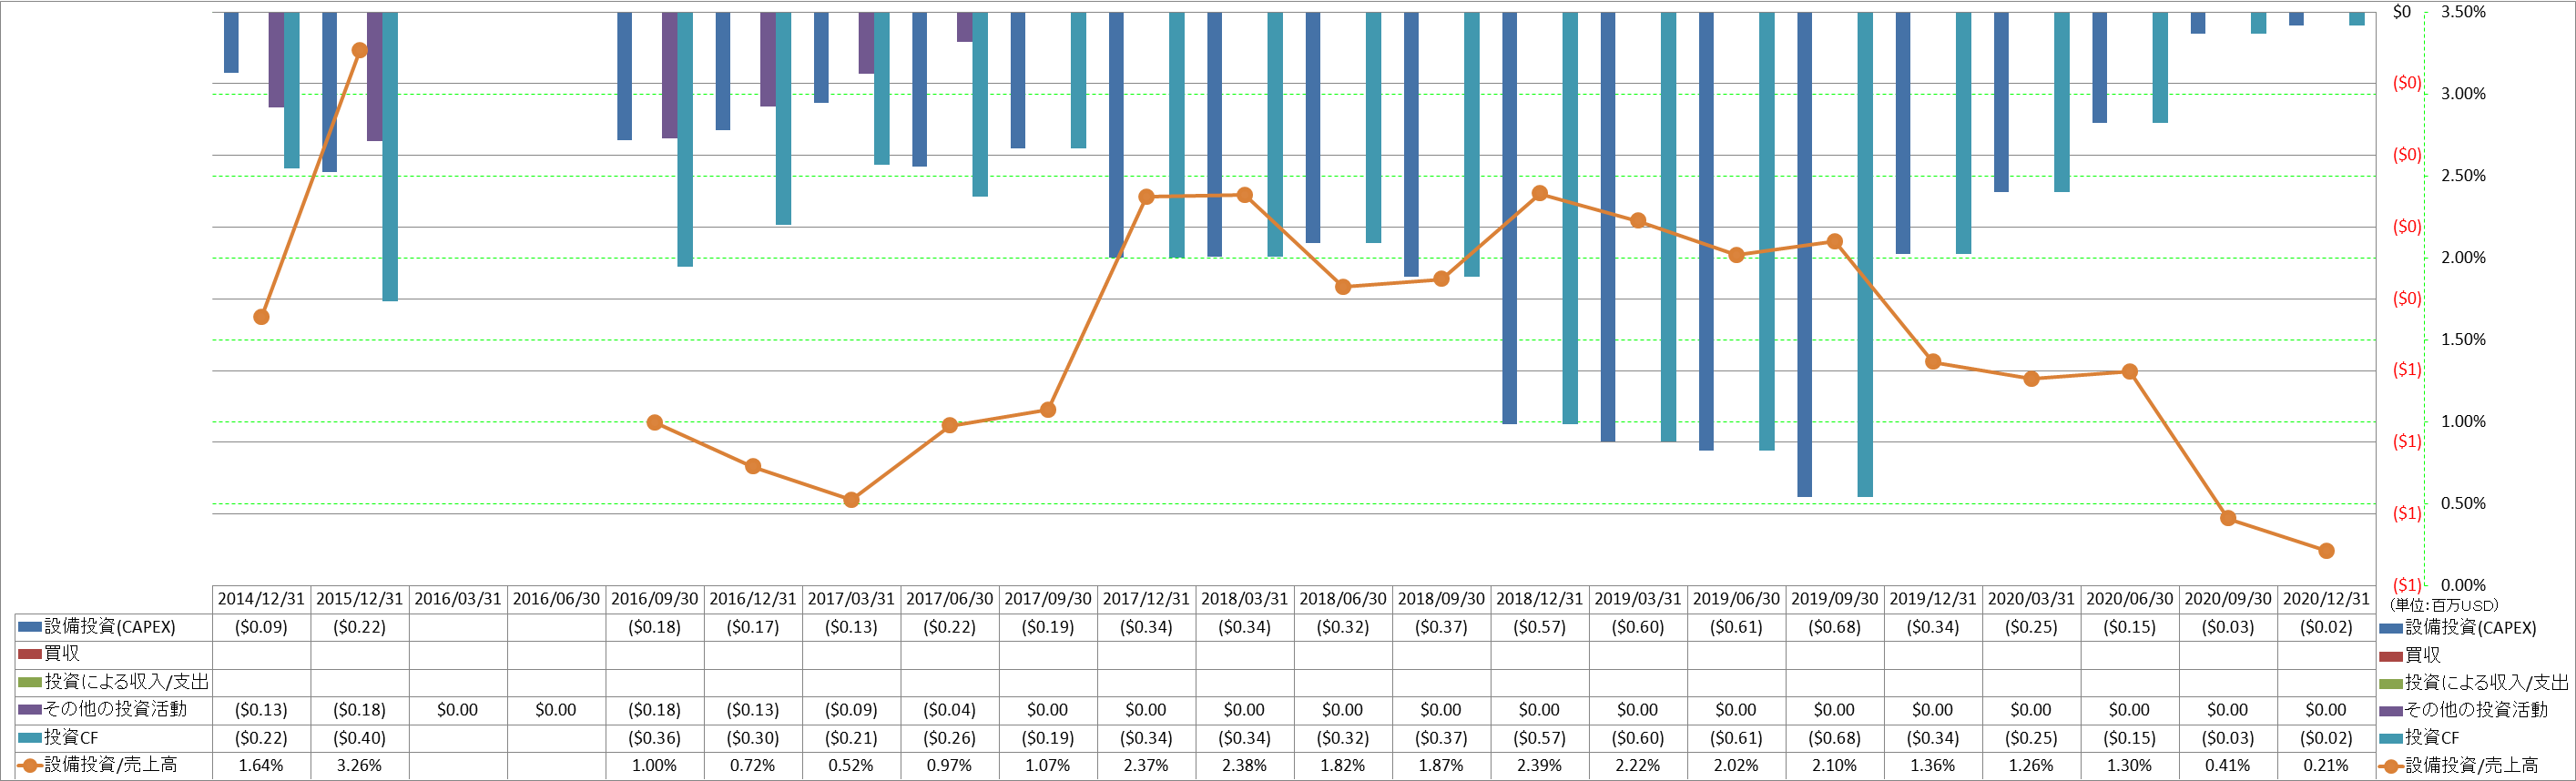Click the orange line marker for 2017/03/31
2576x781 pixels.
851,500
